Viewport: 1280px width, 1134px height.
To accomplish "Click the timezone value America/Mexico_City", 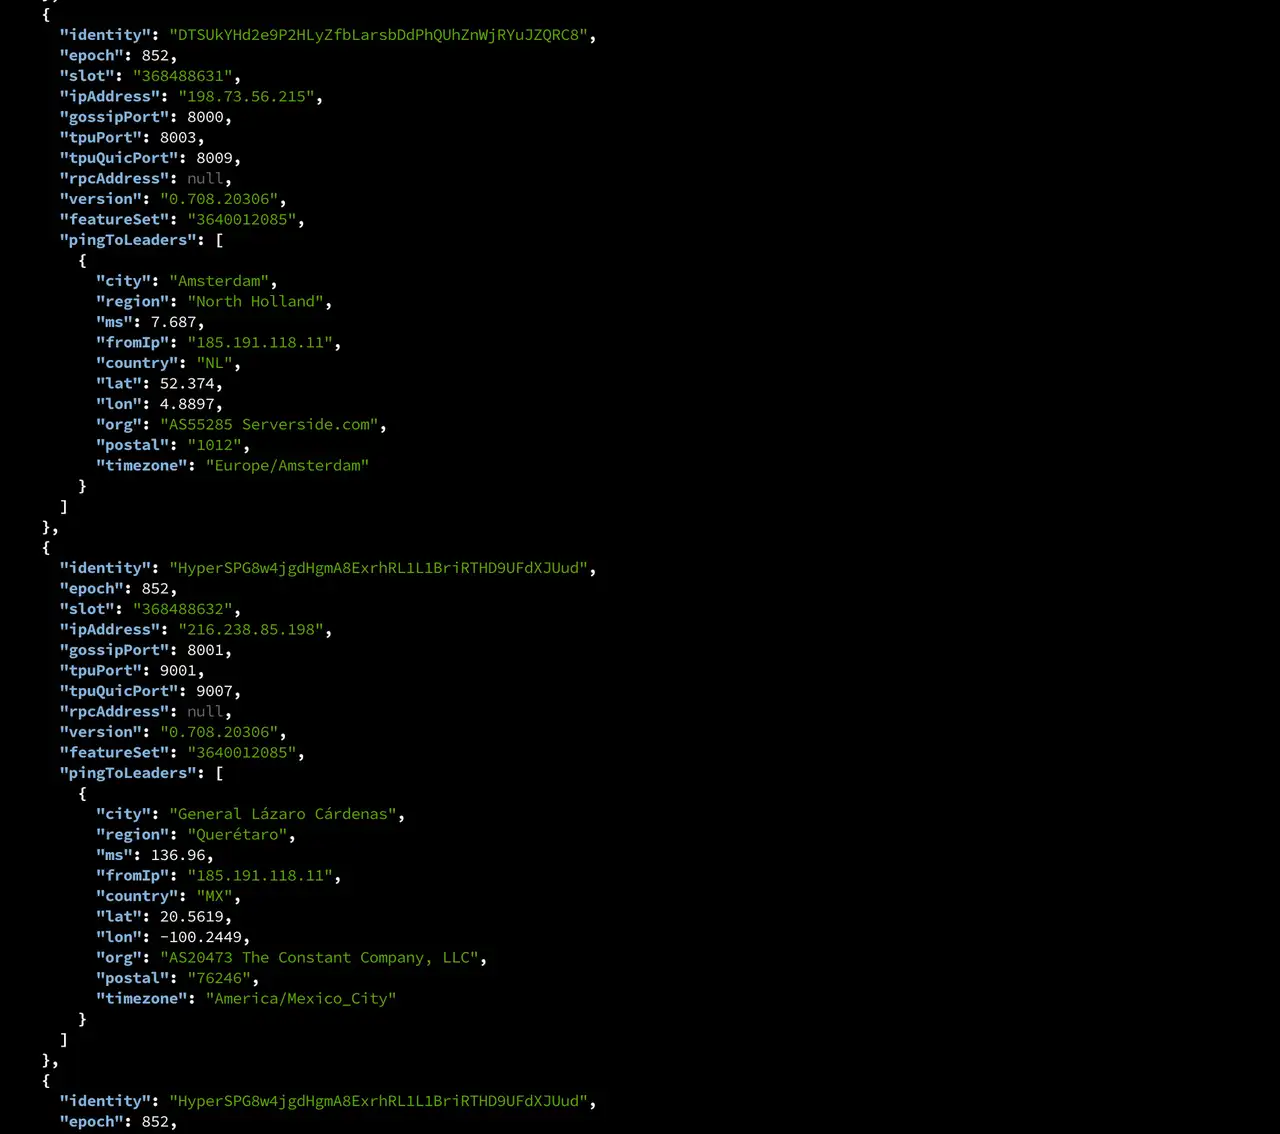I will tap(300, 998).
